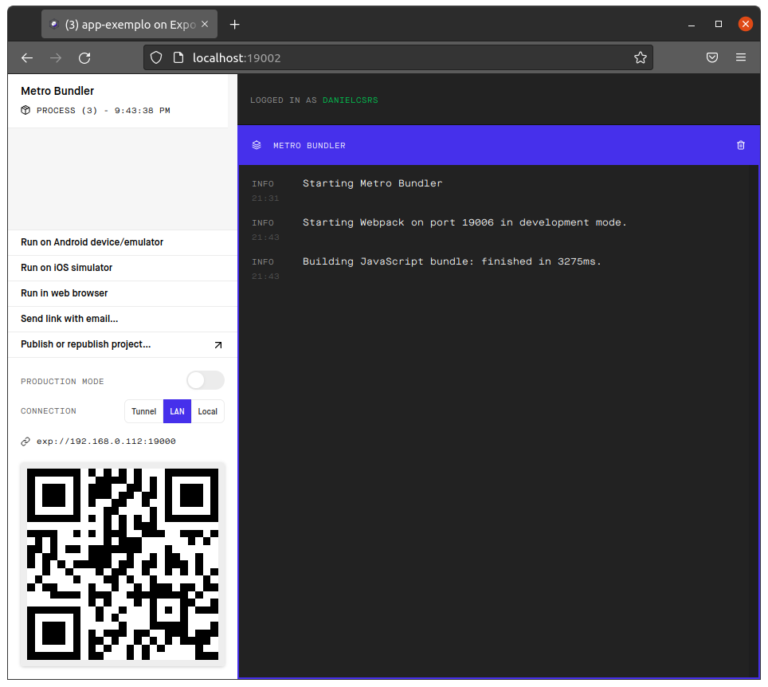
Task: Select Local connection type
Action: pos(208,411)
